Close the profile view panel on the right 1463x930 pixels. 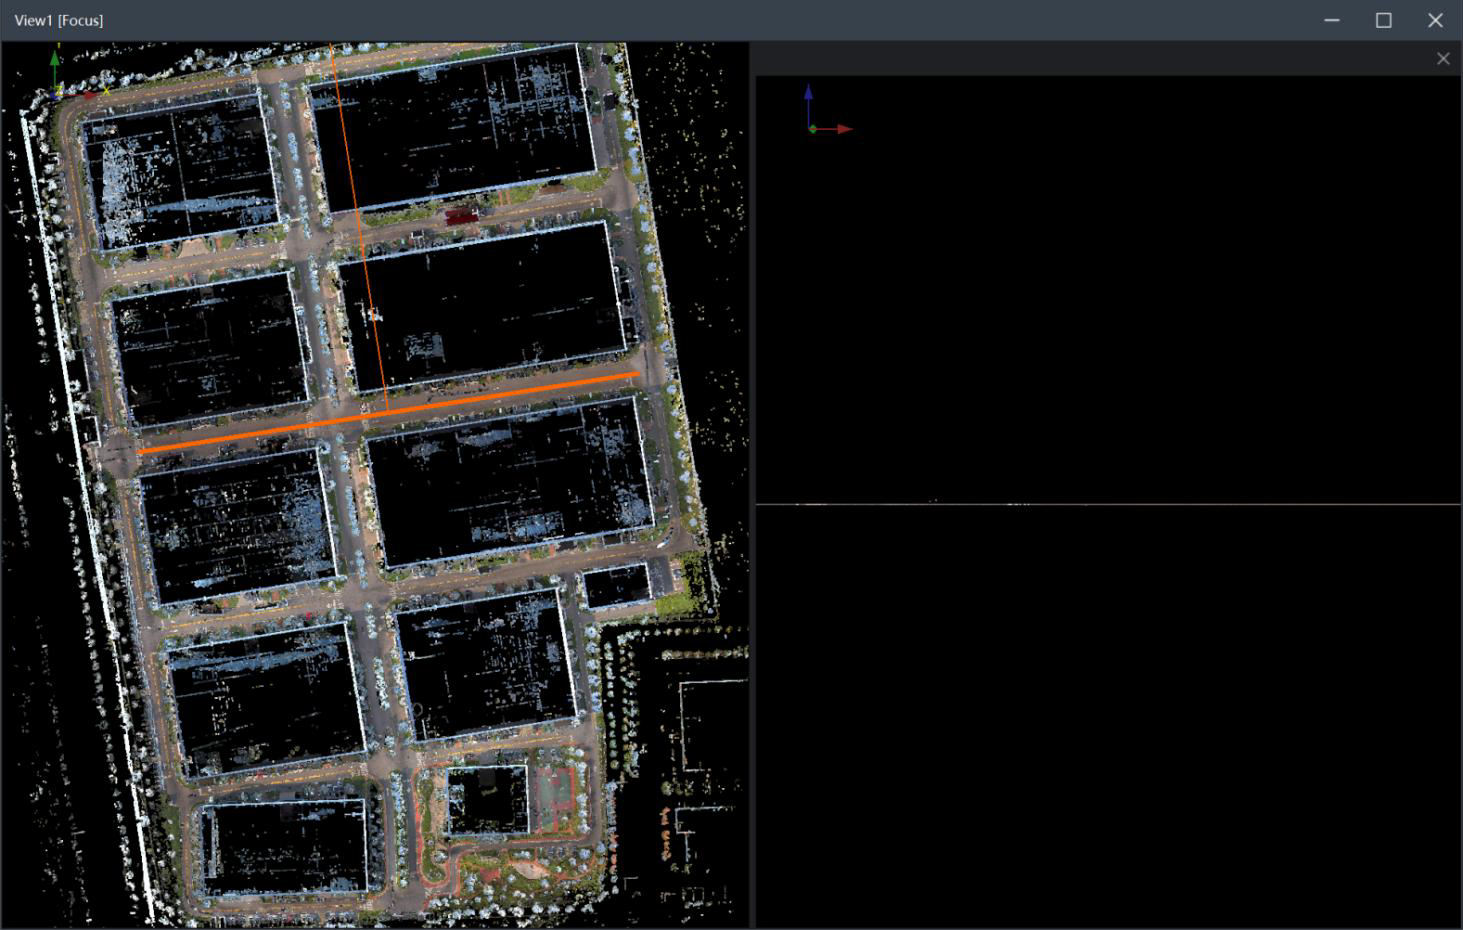click(1443, 59)
